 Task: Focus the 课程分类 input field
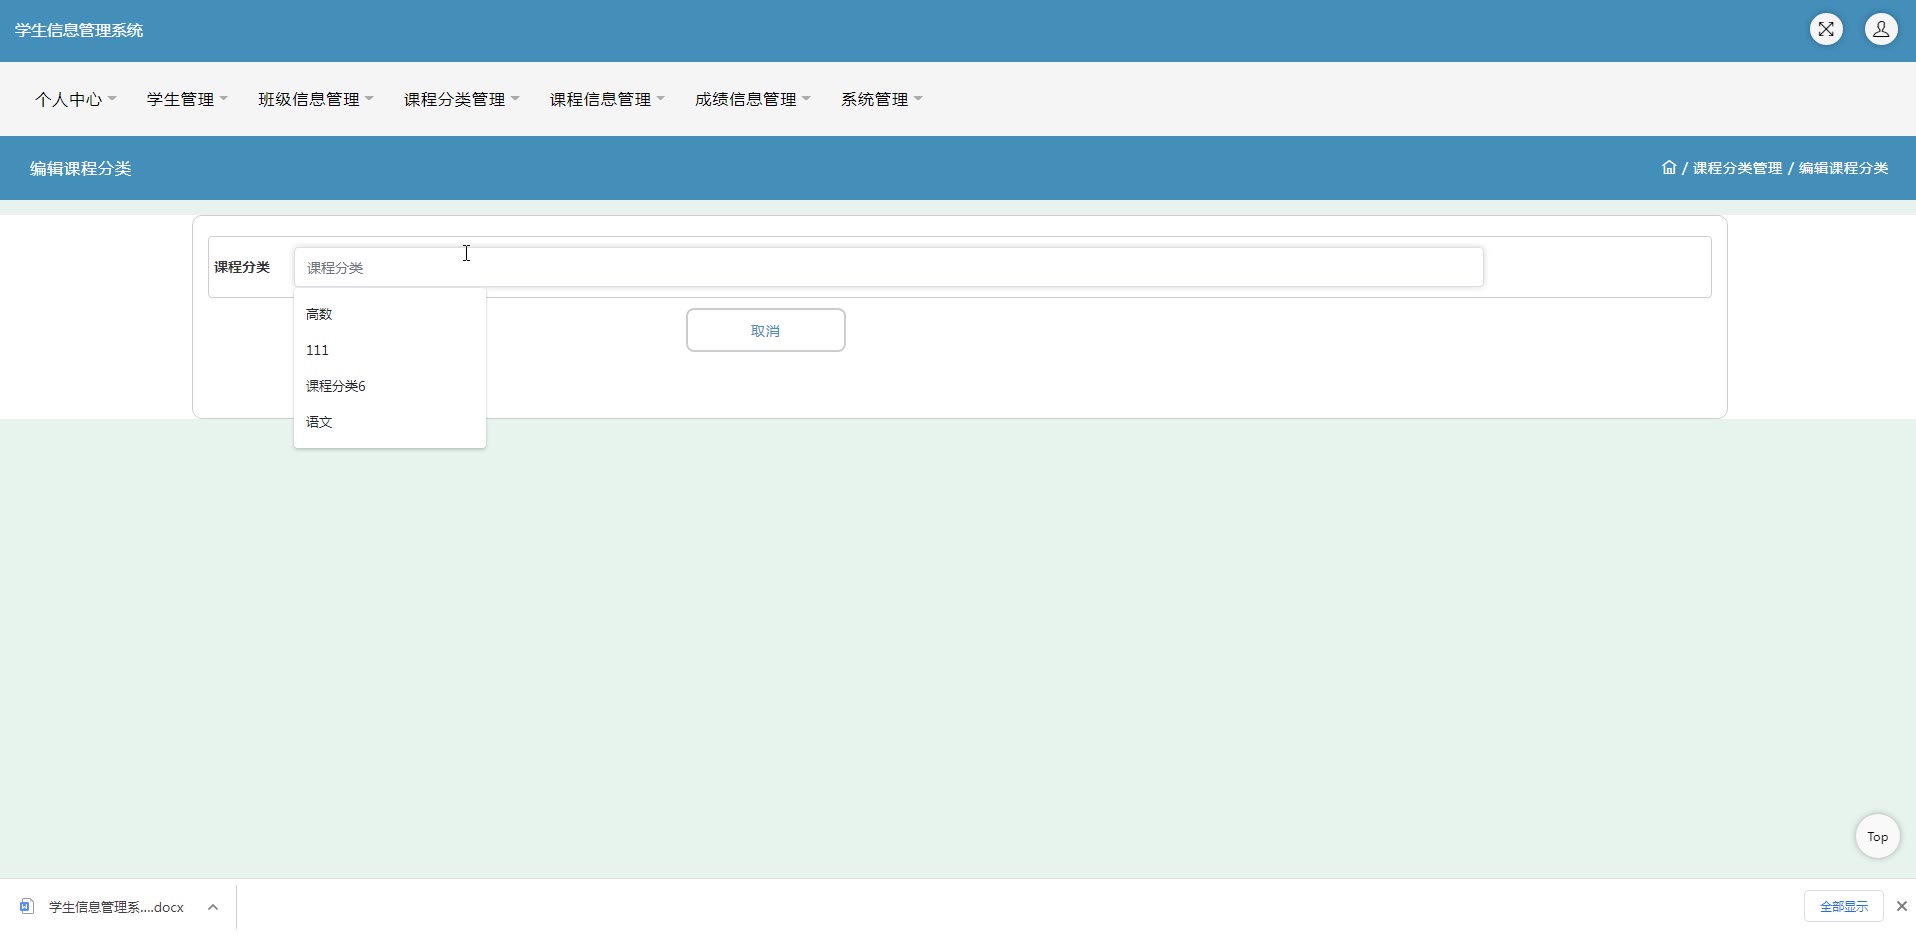pos(888,267)
